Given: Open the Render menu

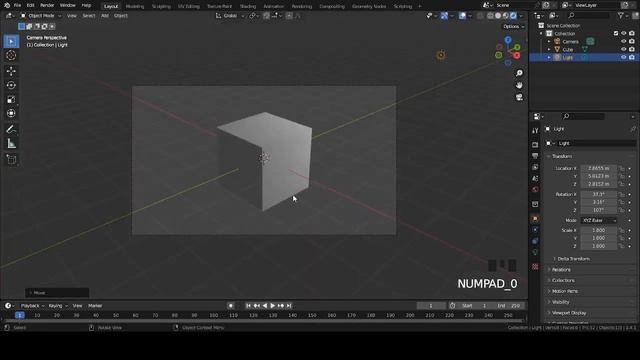Looking at the screenshot, I should click(47, 5).
